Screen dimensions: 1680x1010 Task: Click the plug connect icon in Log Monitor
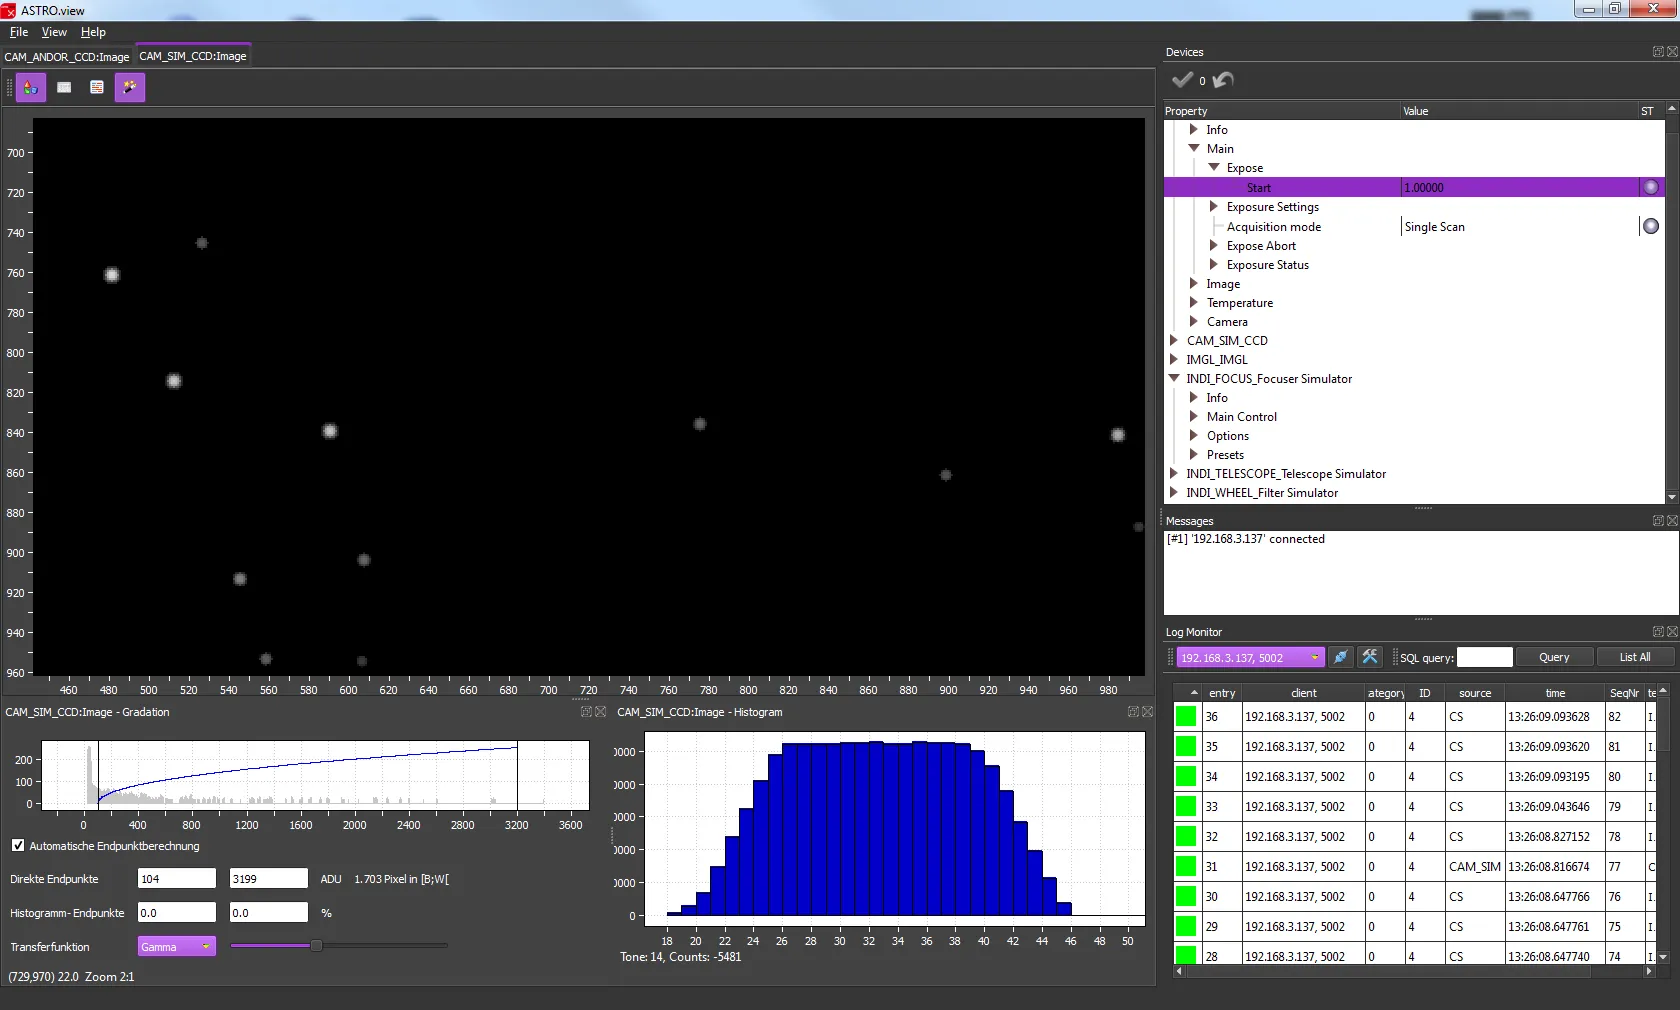pos(1341,657)
